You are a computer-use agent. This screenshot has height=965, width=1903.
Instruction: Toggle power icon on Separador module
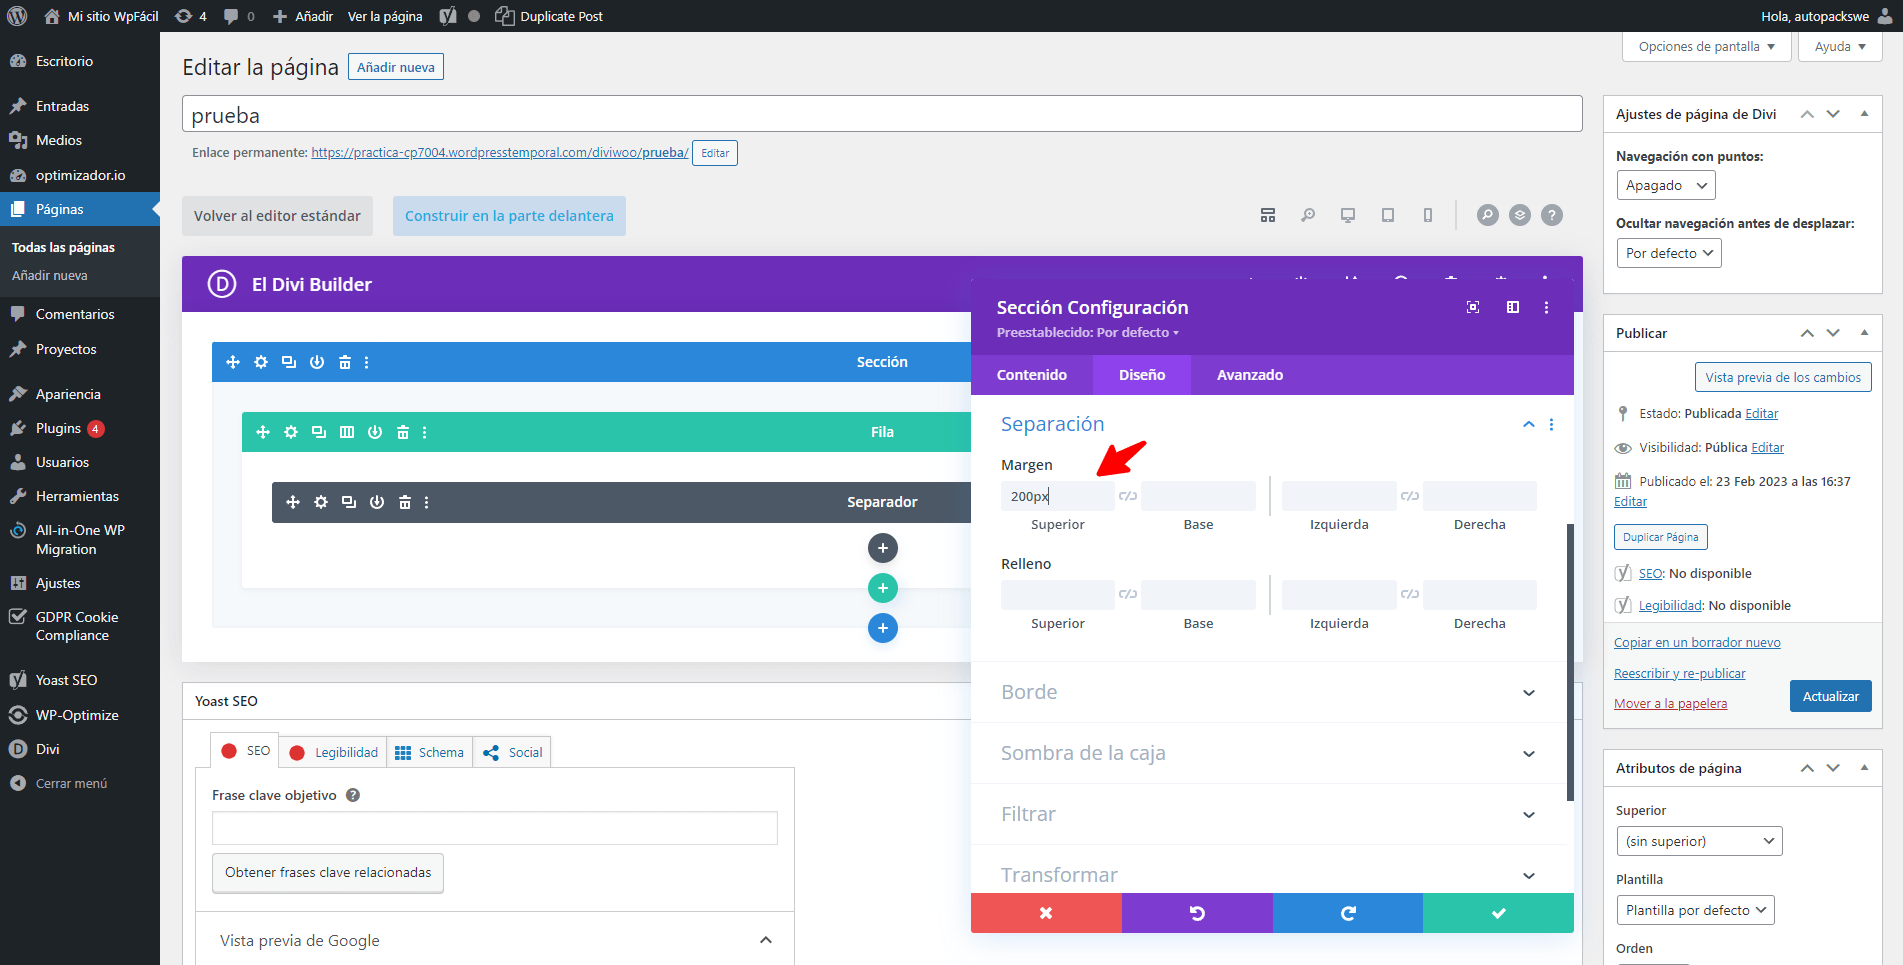tap(377, 502)
